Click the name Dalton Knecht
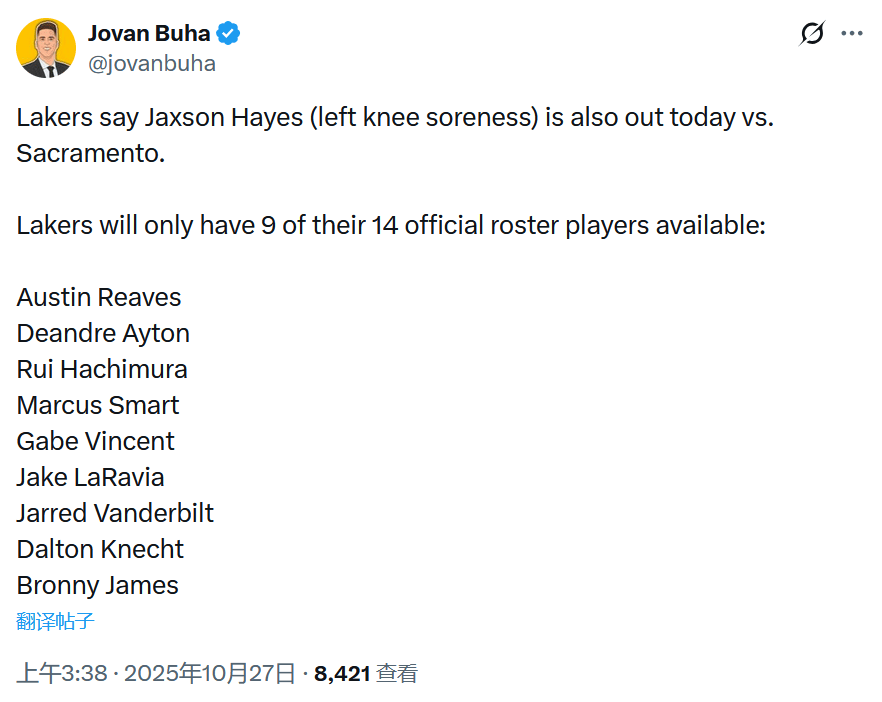882x702 pixels. 100,549
